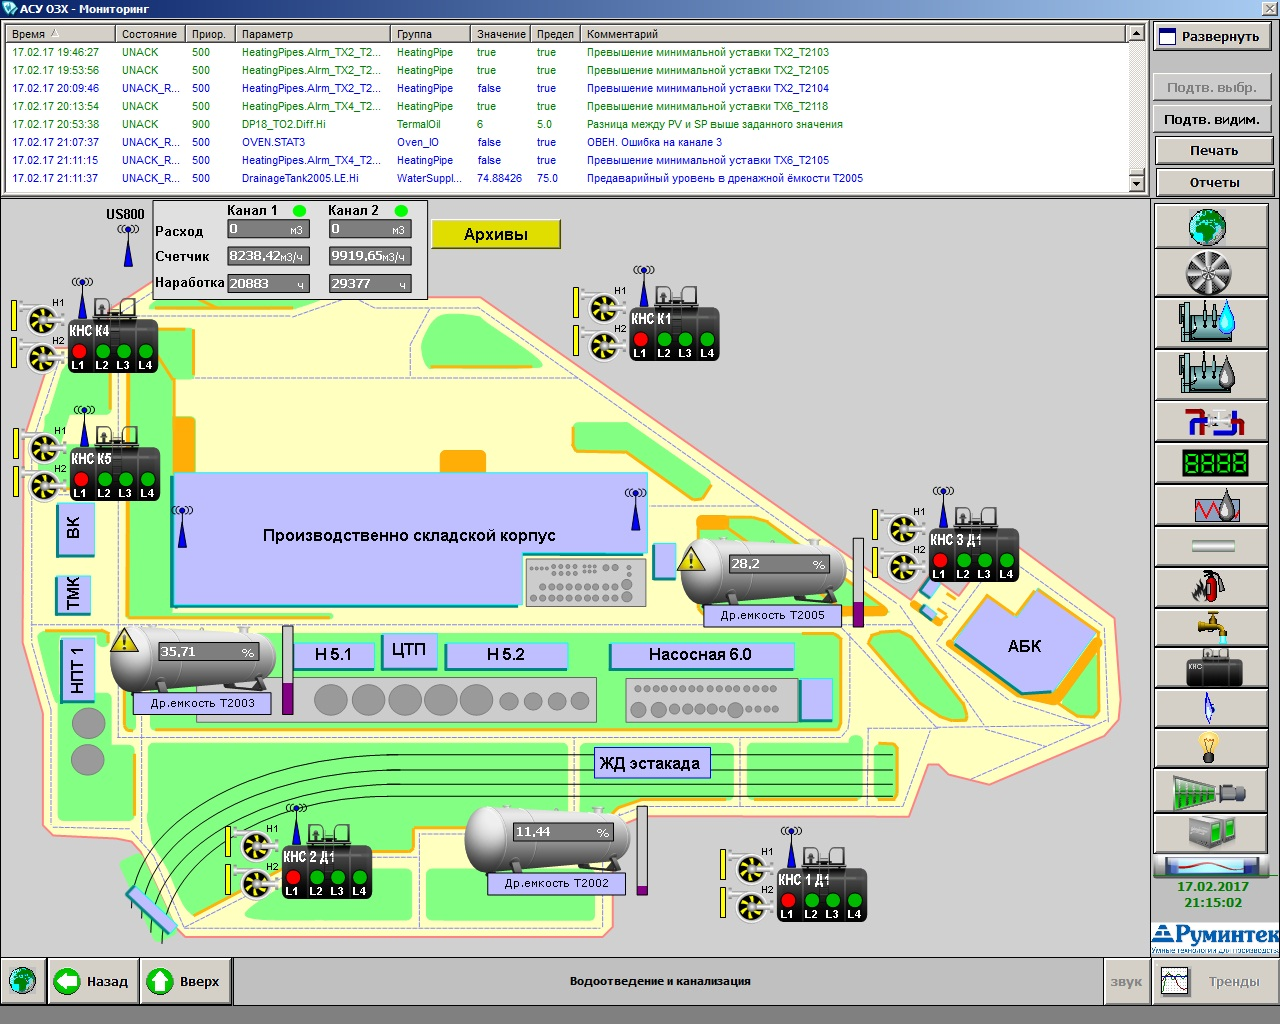Open the Насосная 6.0 building label
This screenshot has height=1024, width=1280.
(701, 655)
